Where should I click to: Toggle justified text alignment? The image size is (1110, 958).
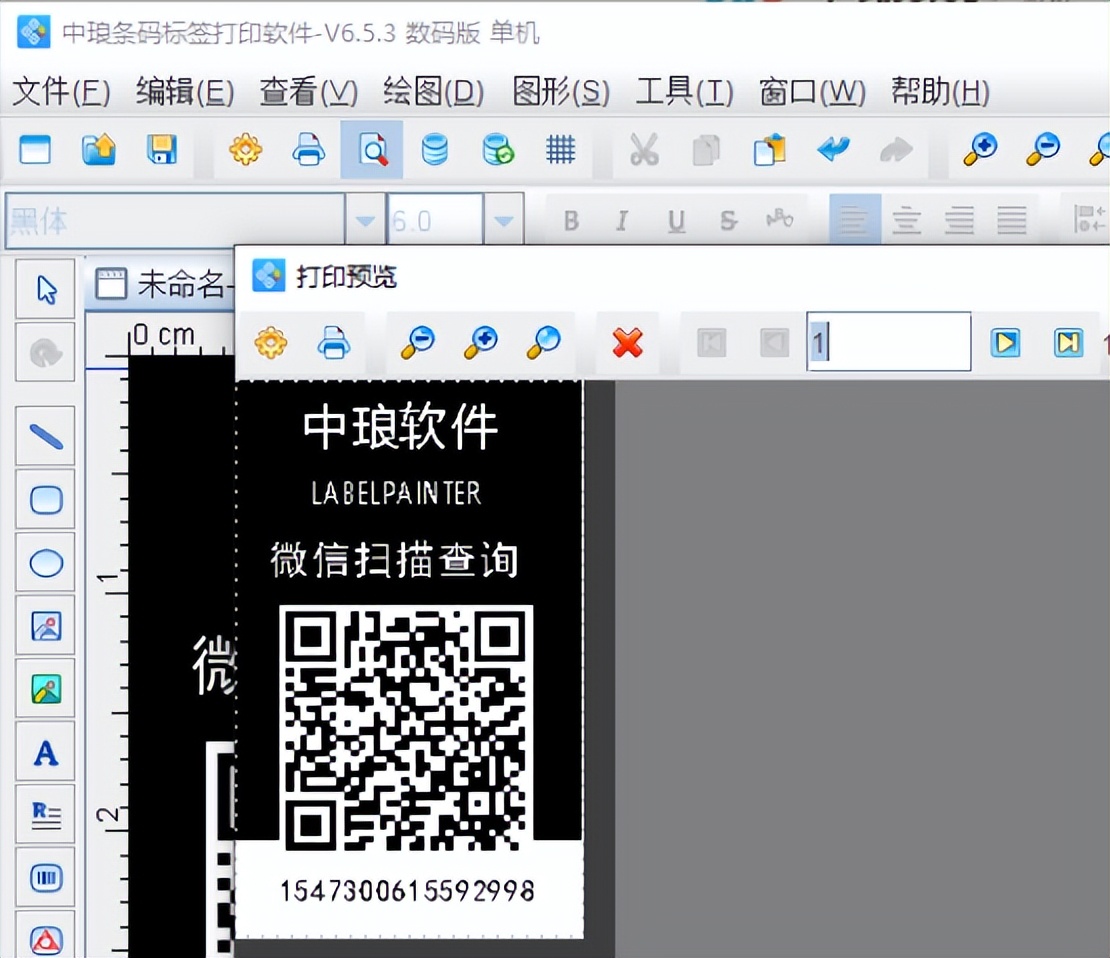(x=1012, y=221)
